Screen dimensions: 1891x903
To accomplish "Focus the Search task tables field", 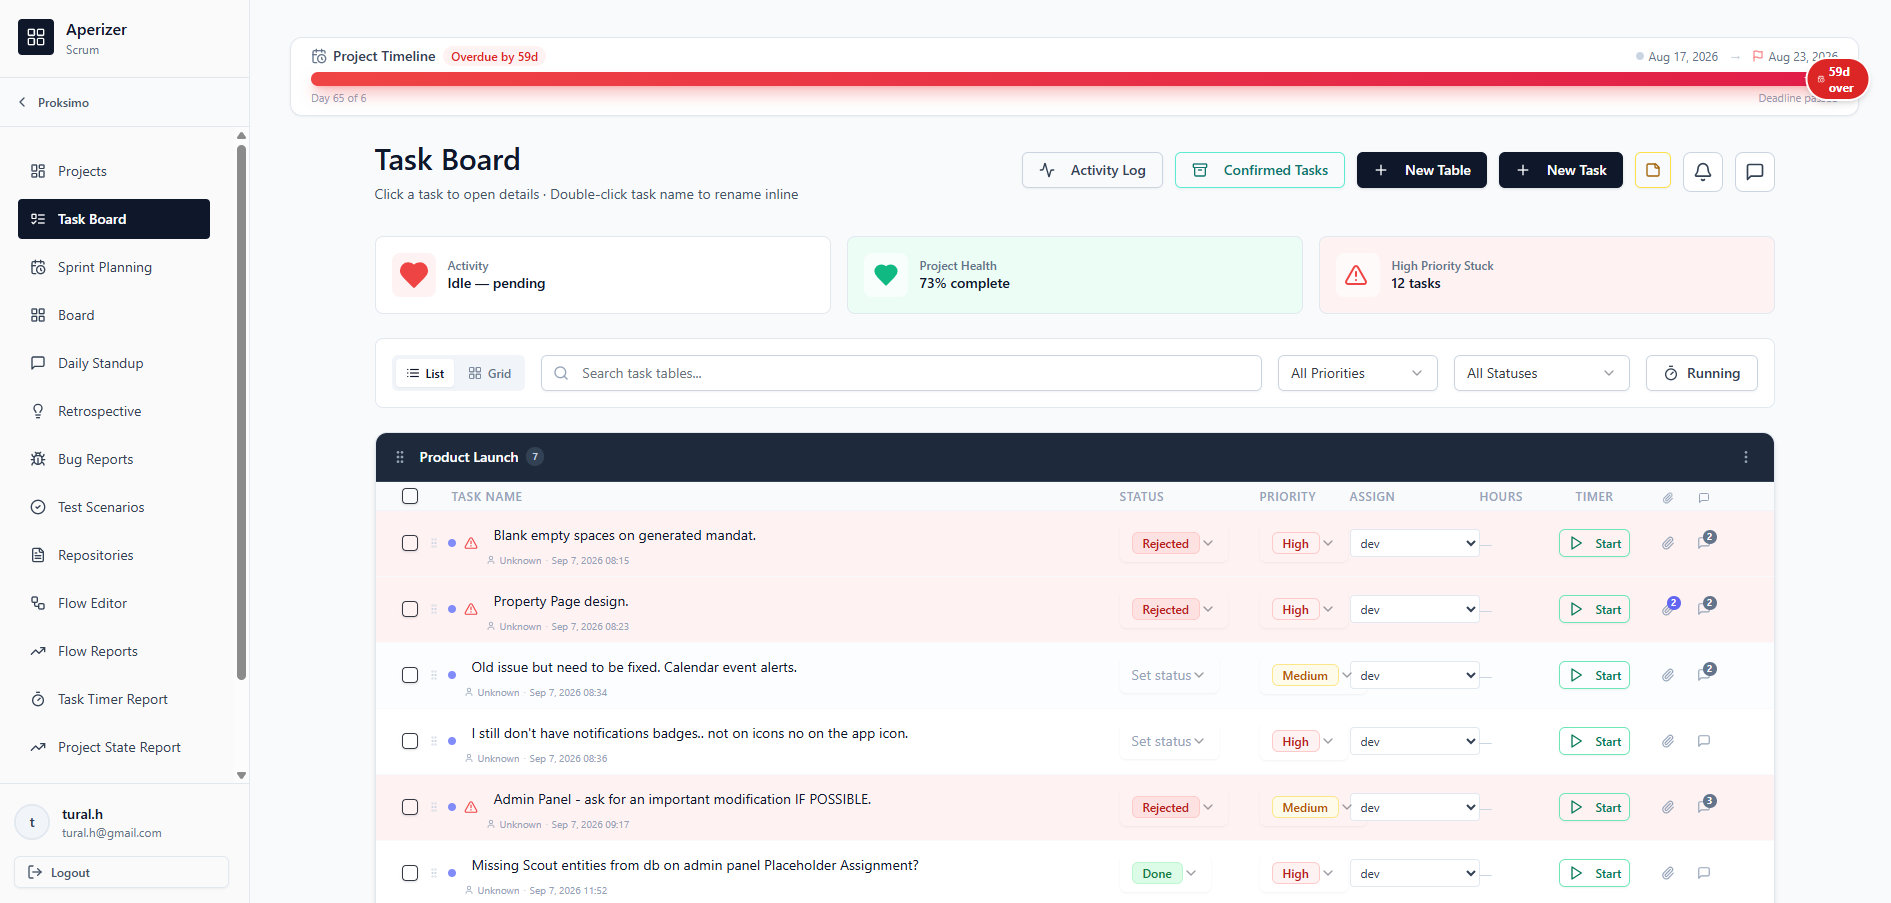I will click(x=901, y=373).
